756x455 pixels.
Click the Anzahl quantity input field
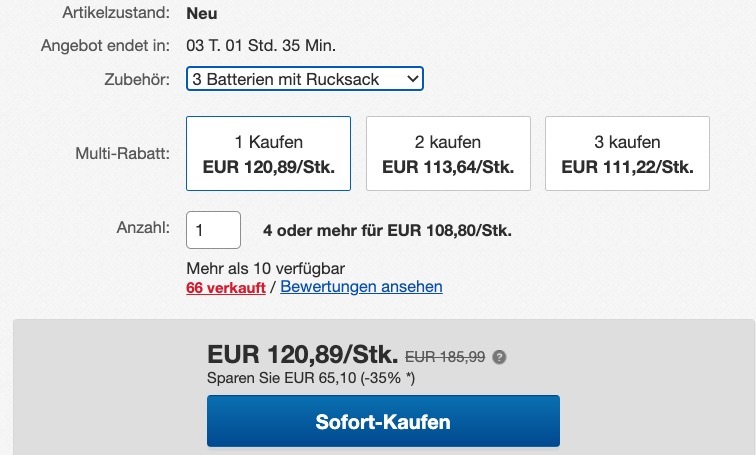213,230
